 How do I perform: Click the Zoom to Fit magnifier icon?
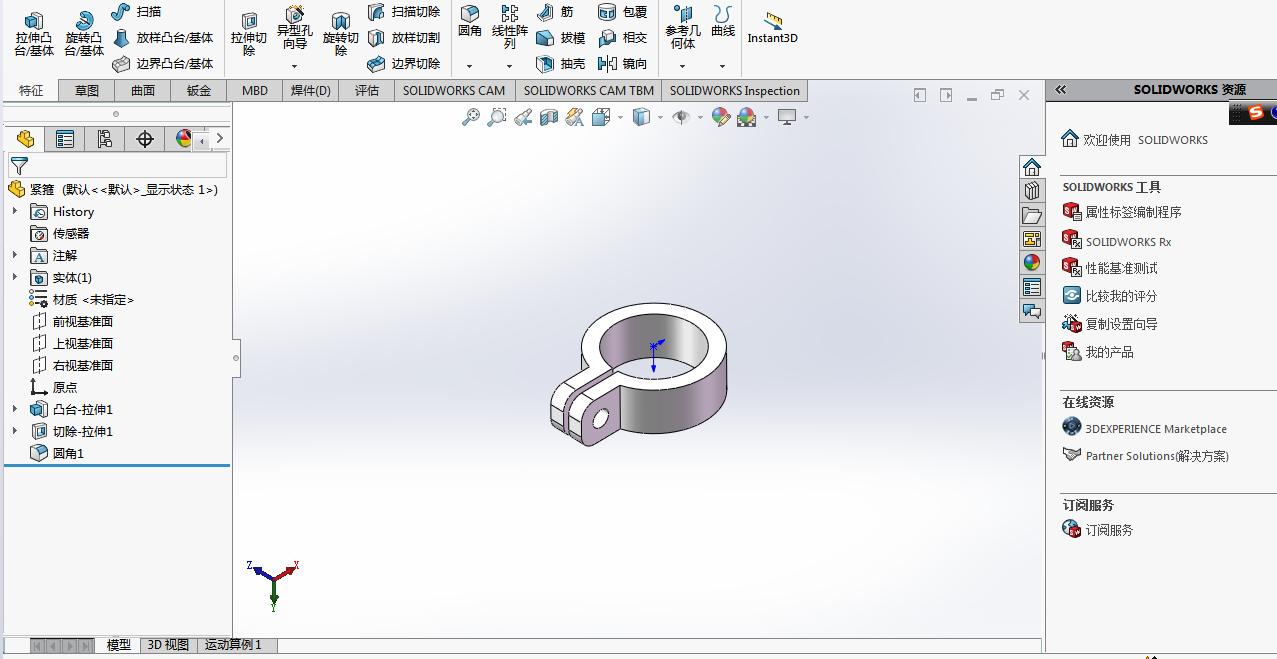pyautogui.click(x=471, y=117)
